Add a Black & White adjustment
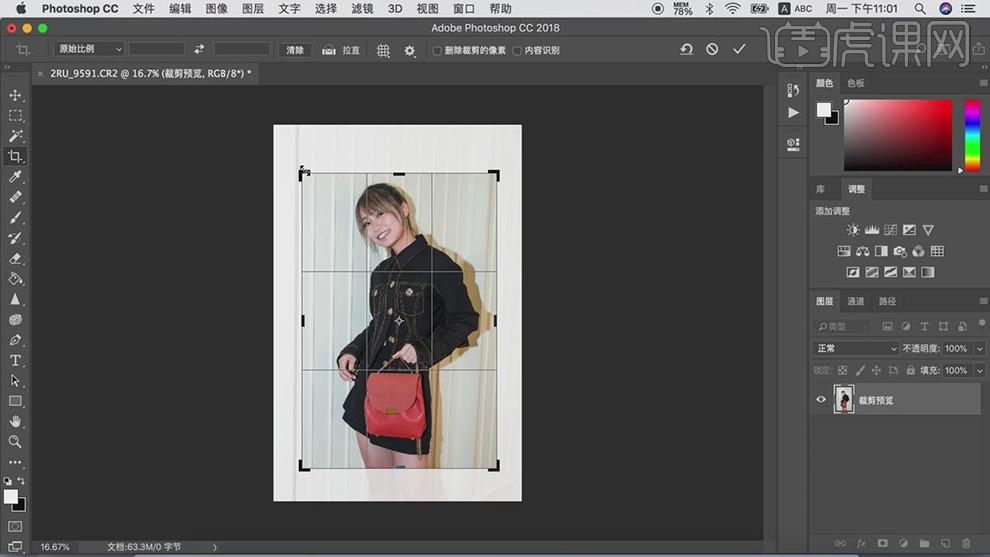The width and height of the screenshot is (990, 557). 881,251
